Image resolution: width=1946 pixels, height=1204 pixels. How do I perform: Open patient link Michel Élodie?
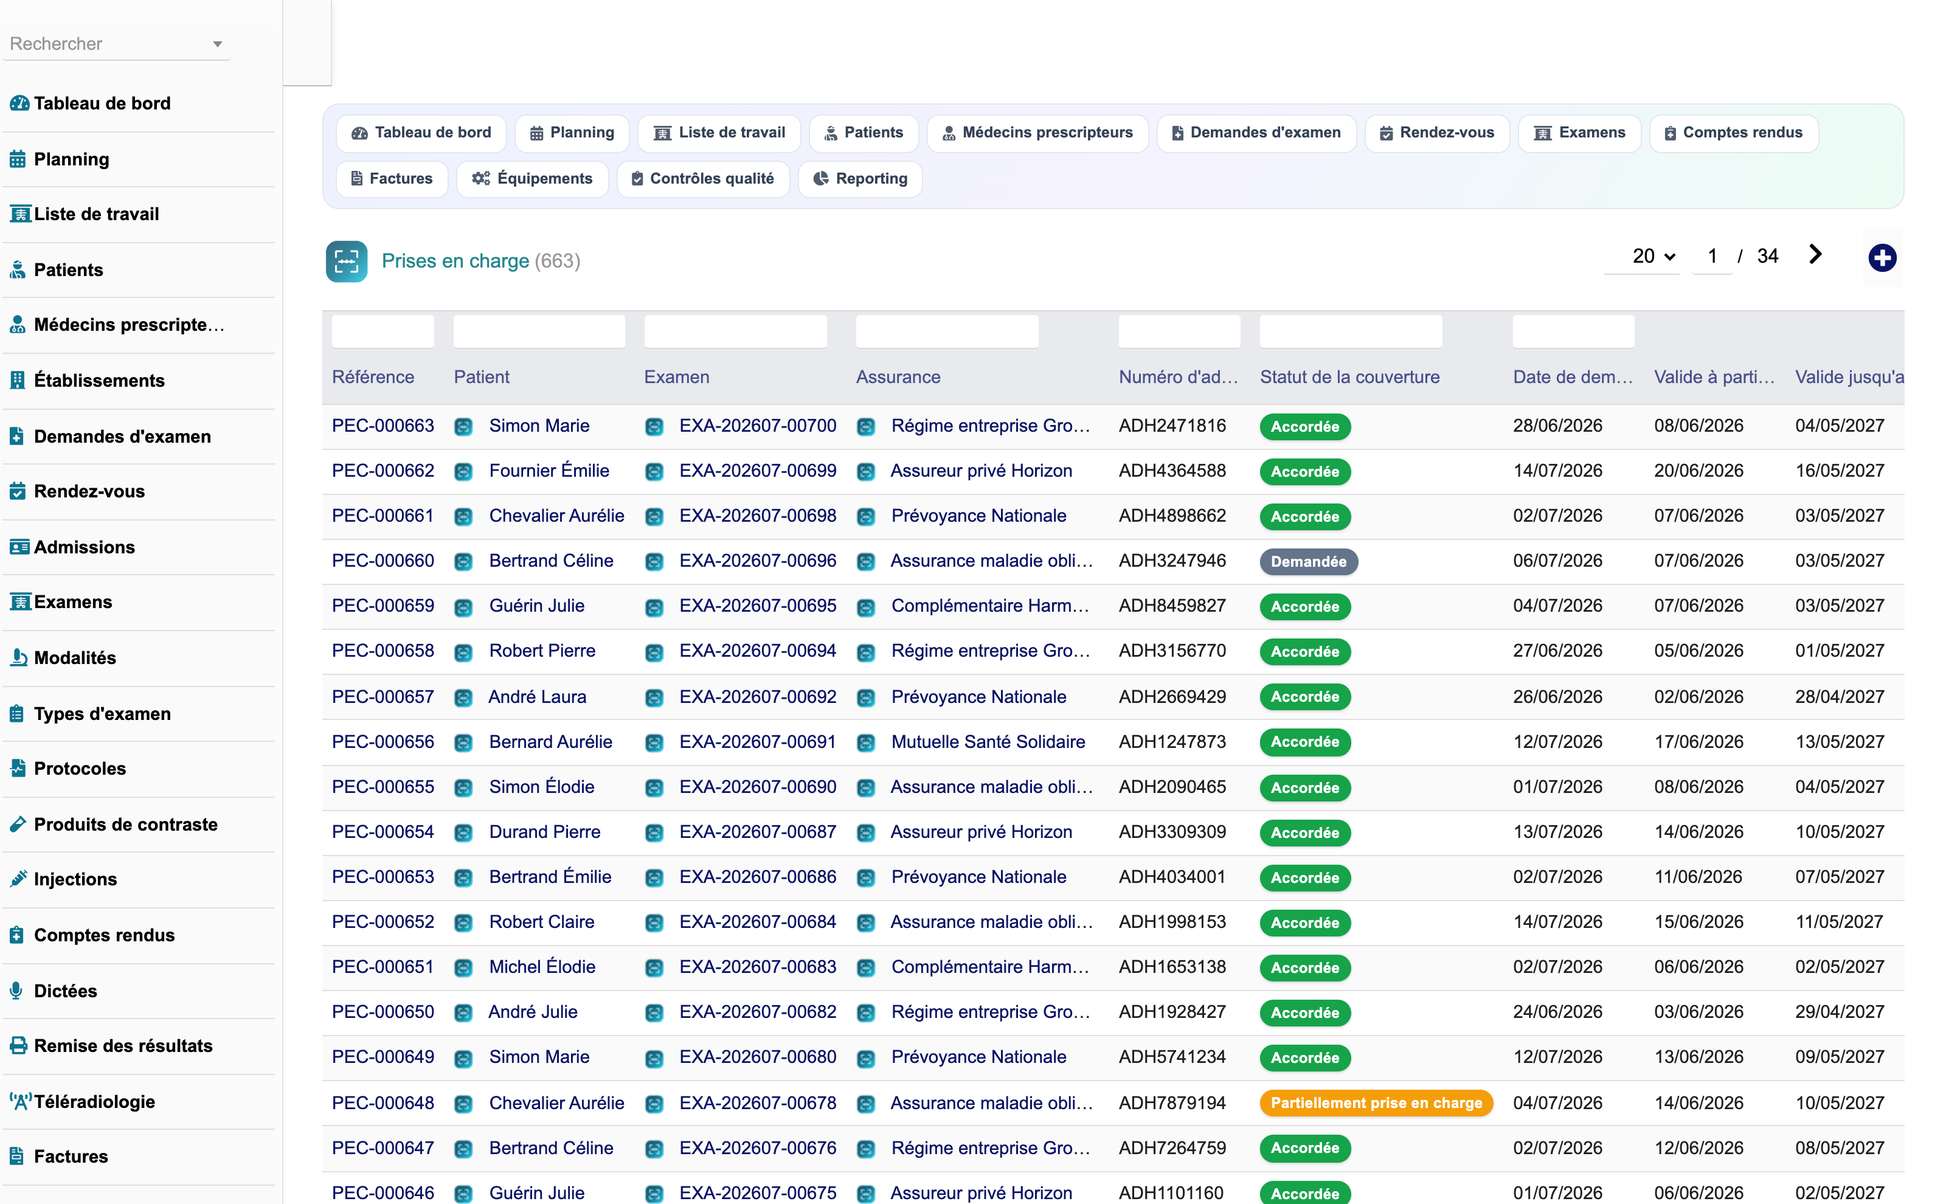tap(542, 967)
